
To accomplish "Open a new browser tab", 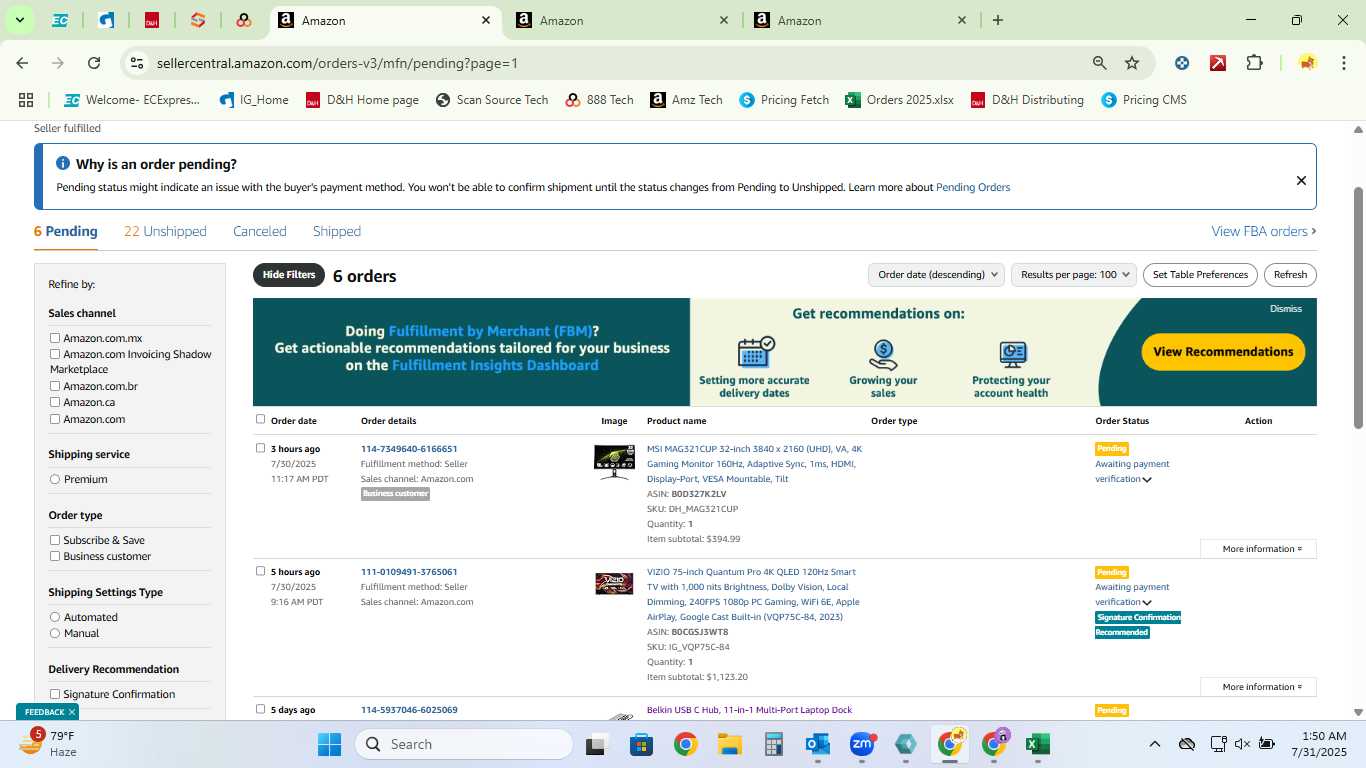I will pos(997,20).
